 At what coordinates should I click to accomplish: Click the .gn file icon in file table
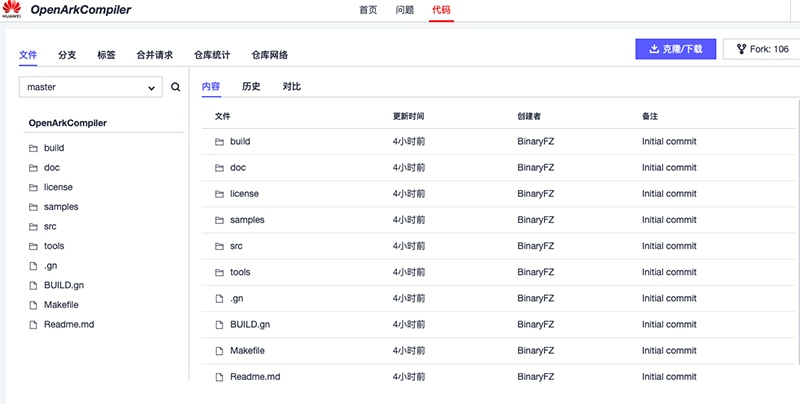[219, 298]
